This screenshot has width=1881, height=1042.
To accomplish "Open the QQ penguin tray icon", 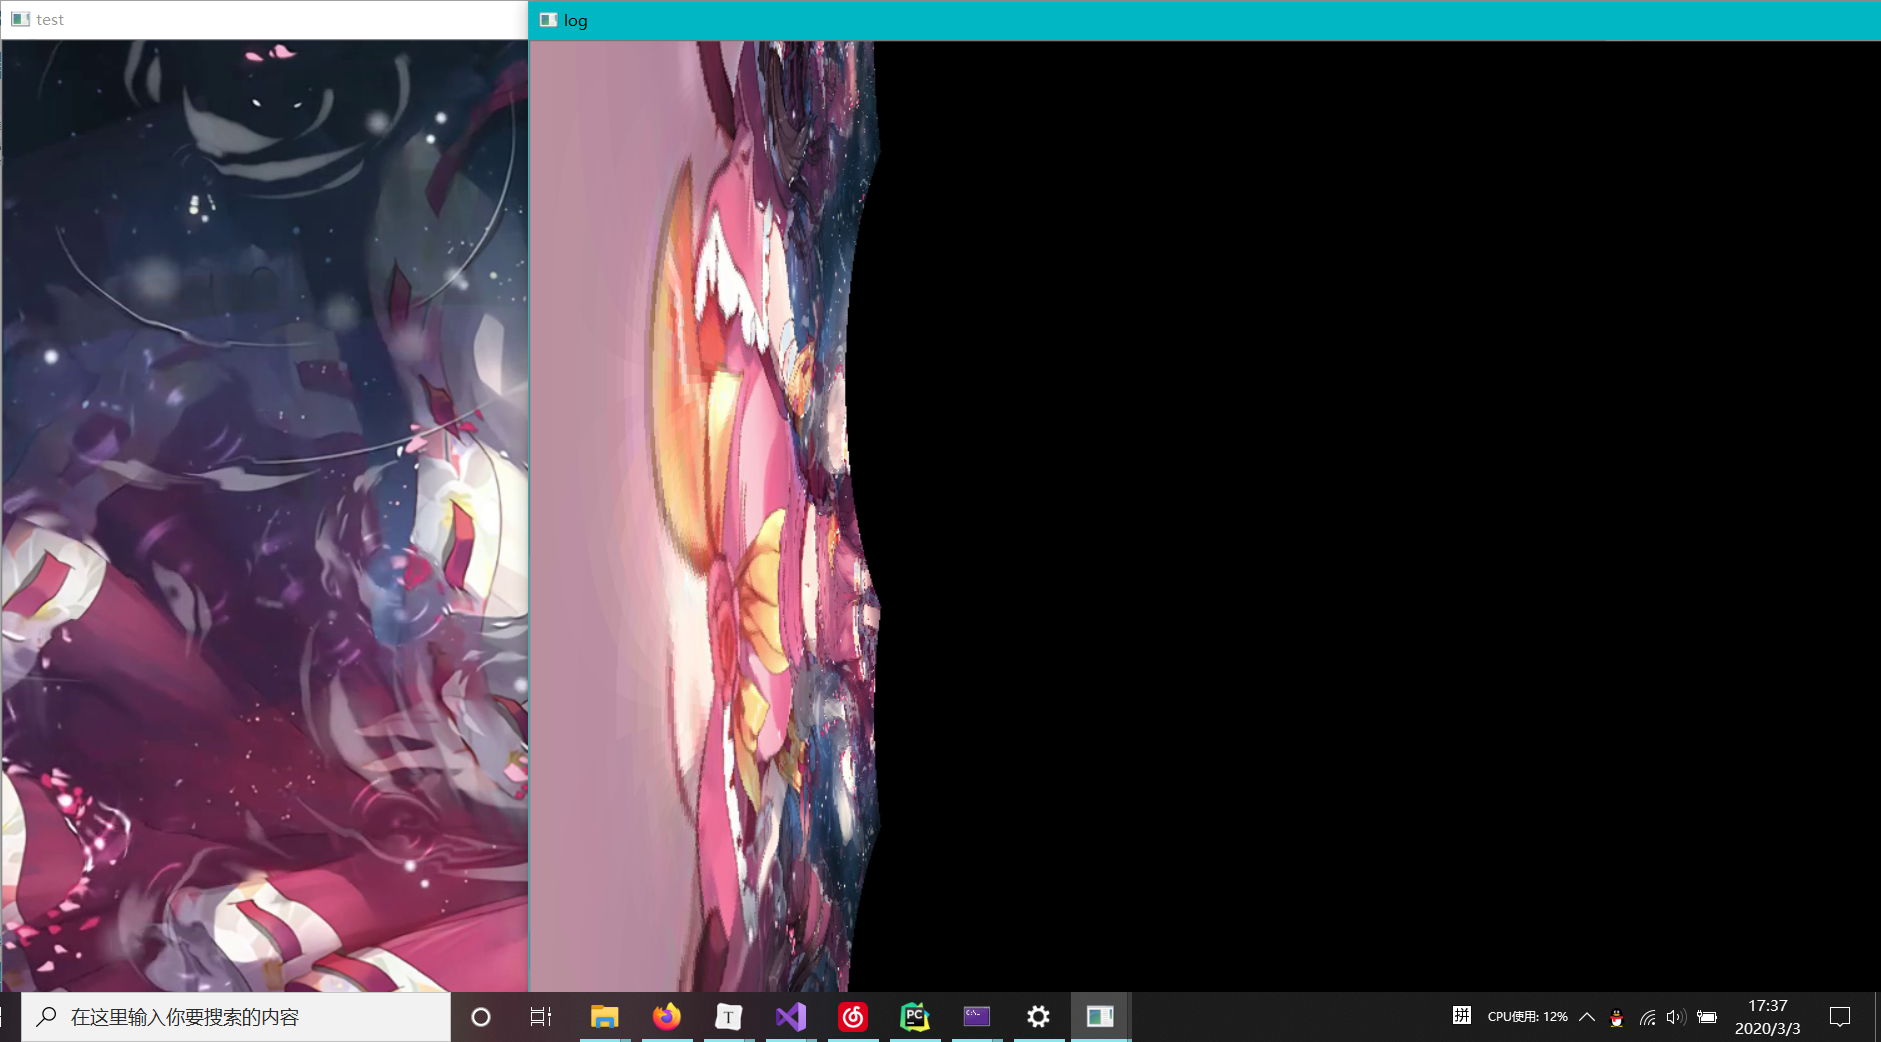I will [x=1616, y=1018].
